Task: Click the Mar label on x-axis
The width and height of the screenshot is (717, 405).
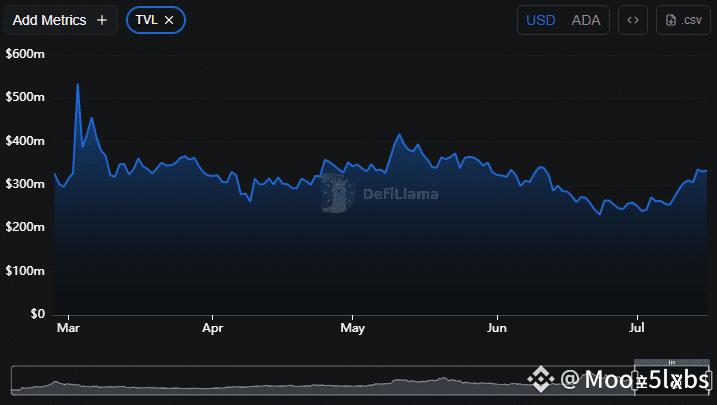Action: pos(68,328)
